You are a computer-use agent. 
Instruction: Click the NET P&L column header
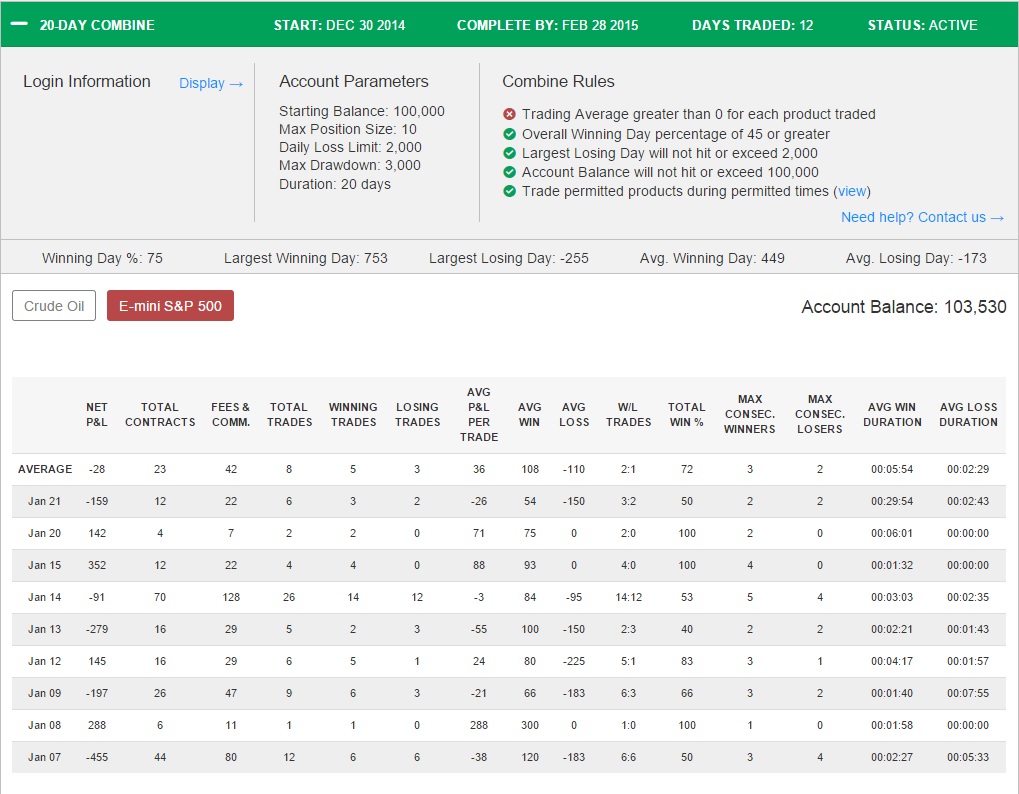[97, 415]
